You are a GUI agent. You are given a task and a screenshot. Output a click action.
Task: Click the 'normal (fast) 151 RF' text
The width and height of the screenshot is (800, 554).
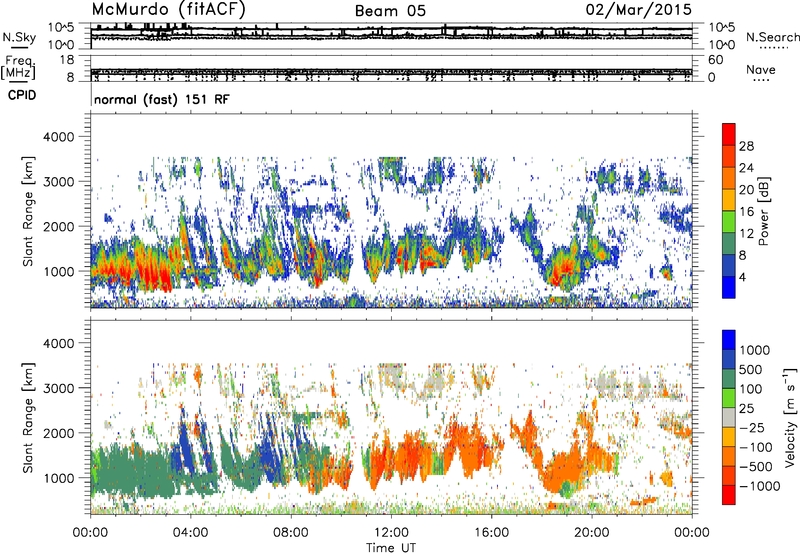(x=162, y=99)
